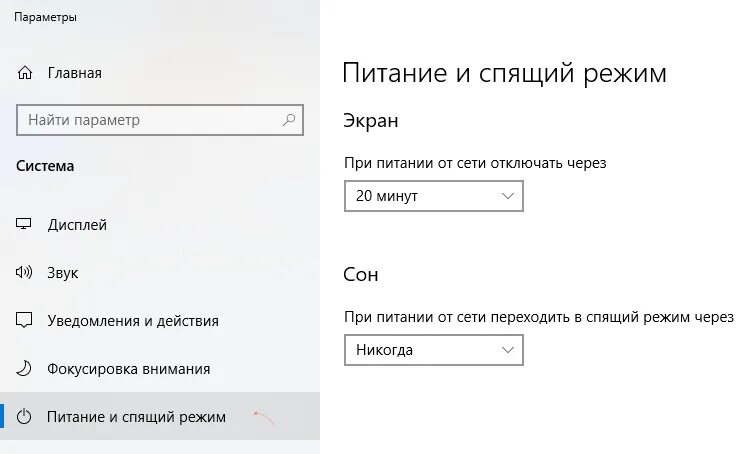743x454 pixels.
Task: Click the Звук speaker icon
Action: 26,272
